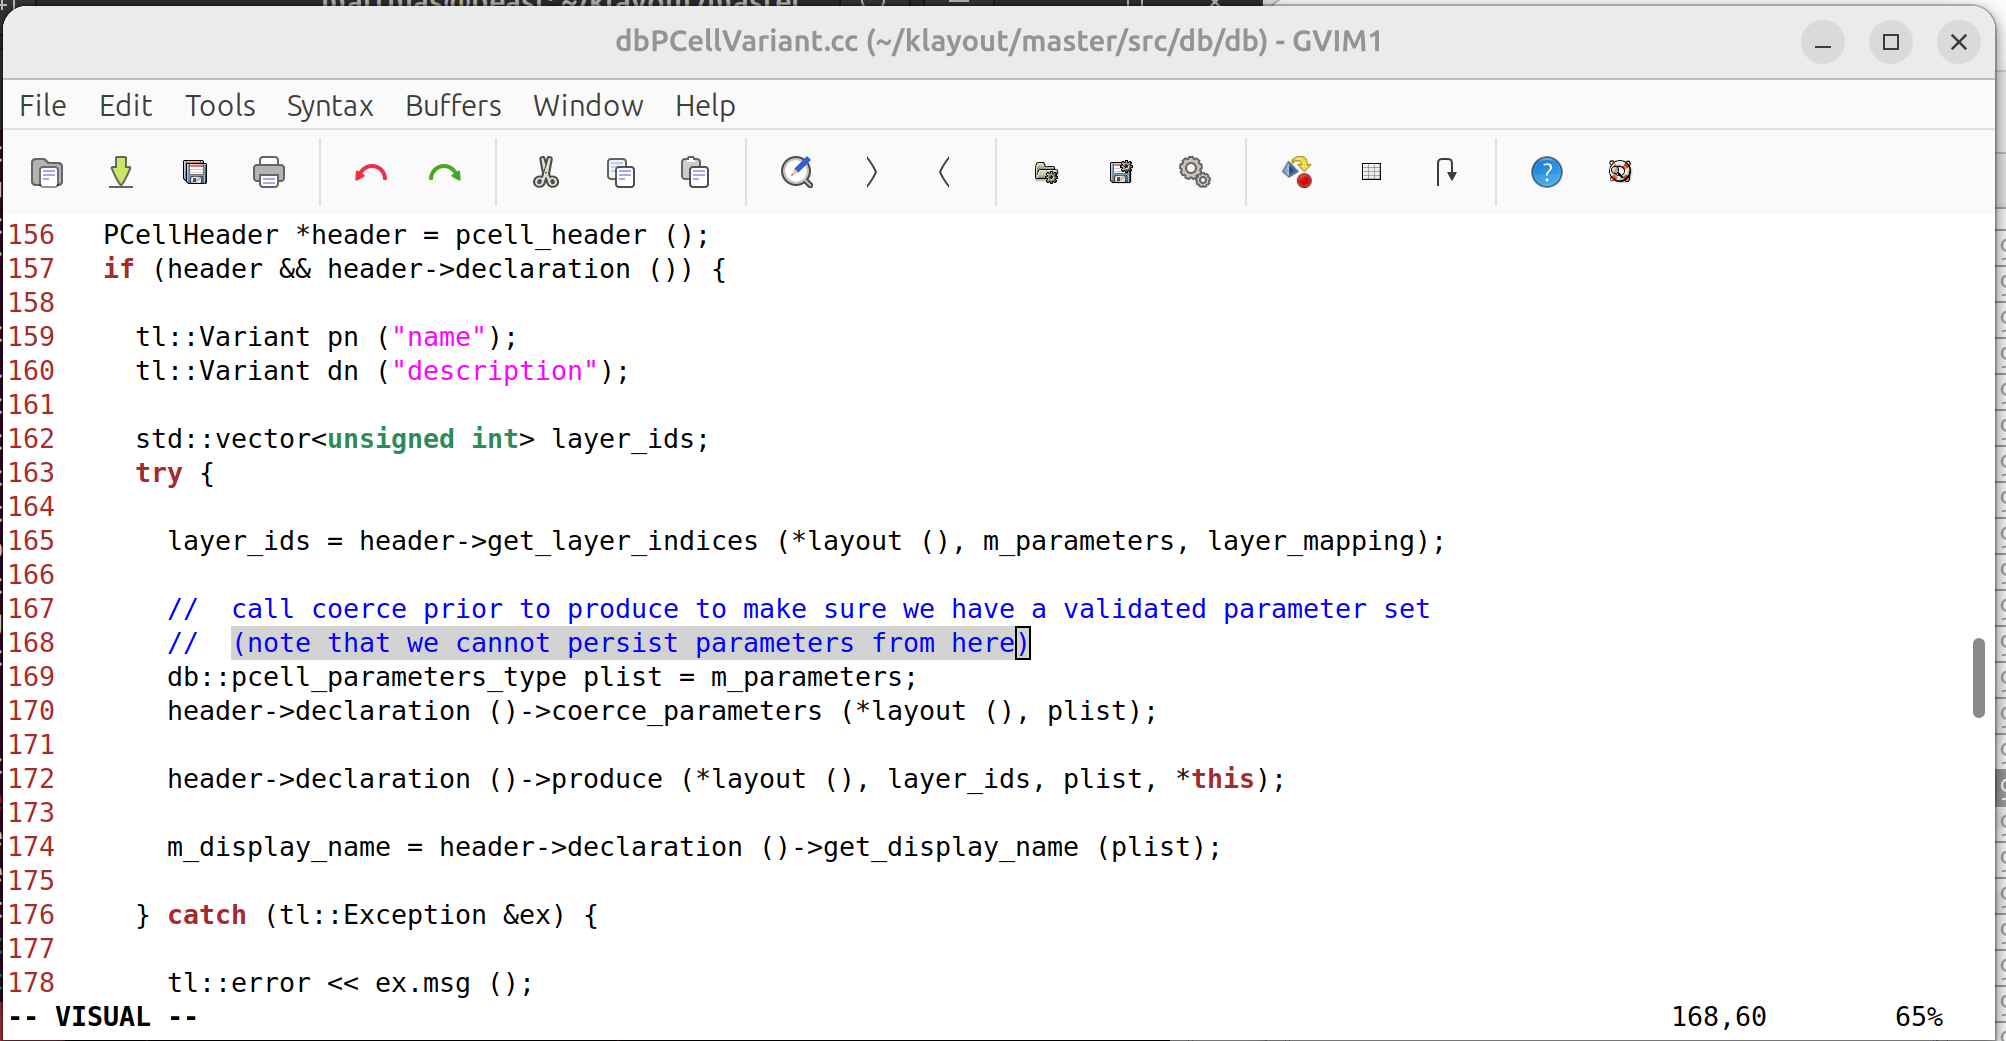Screen dimensions: 2006x1041
Task: Click the vertical scrollbar thumb on the right
Action: click(1978, 677)
